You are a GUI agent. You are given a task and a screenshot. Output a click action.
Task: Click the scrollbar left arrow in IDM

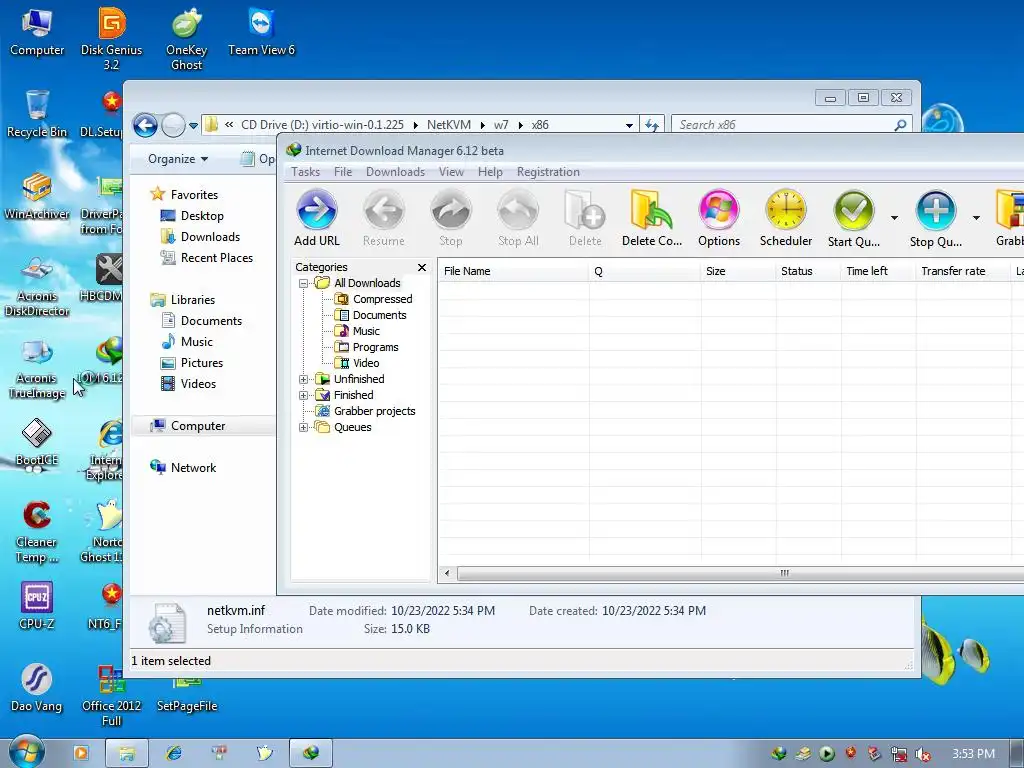(x=447, y=573)
